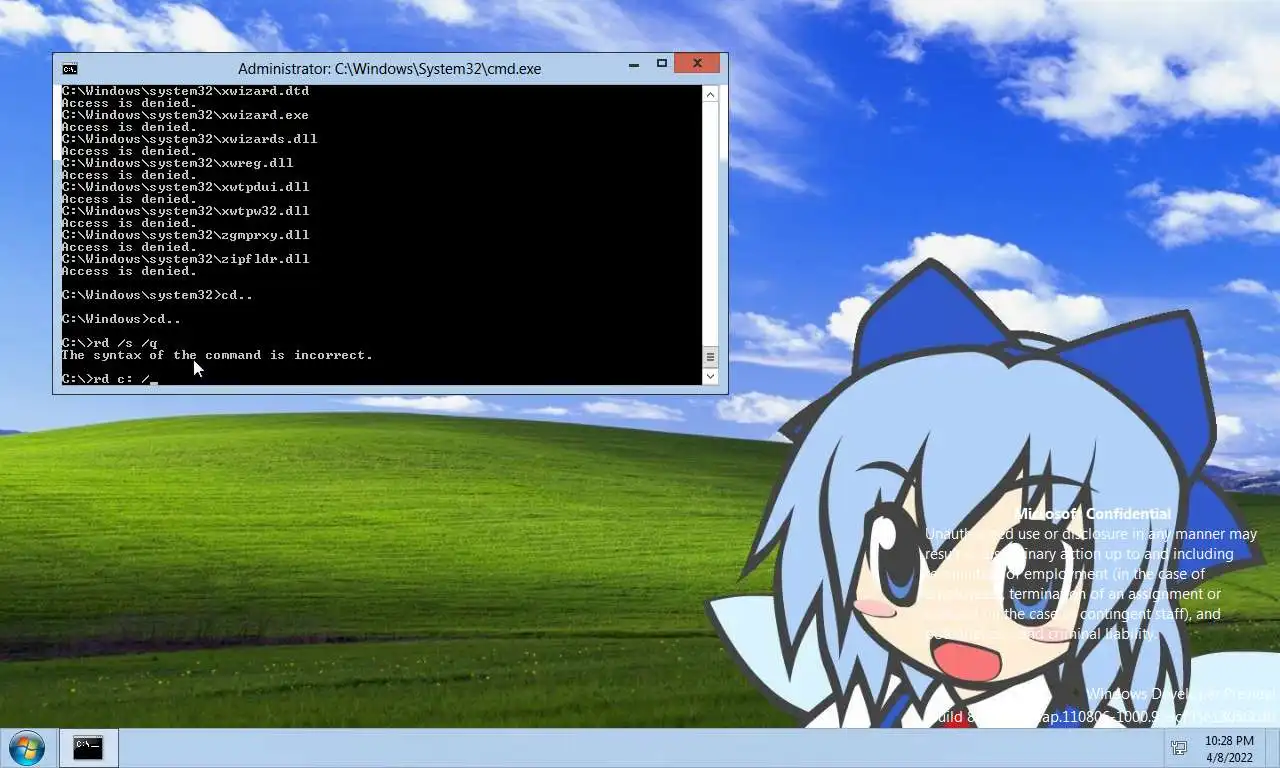Open the clock showing 10:28 PM
The height and width of the screenshot is (768, 1280).
tap(1229, 749)
